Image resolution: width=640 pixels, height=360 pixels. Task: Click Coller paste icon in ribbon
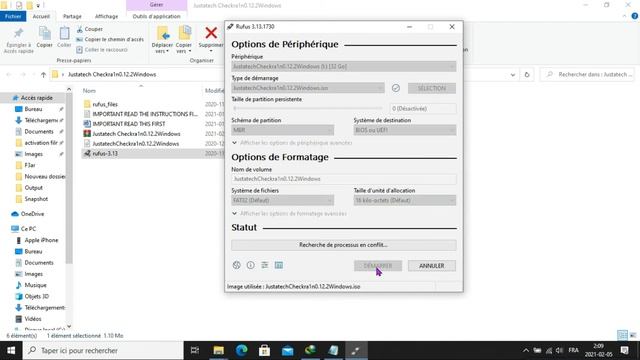[x=64, y=33]
